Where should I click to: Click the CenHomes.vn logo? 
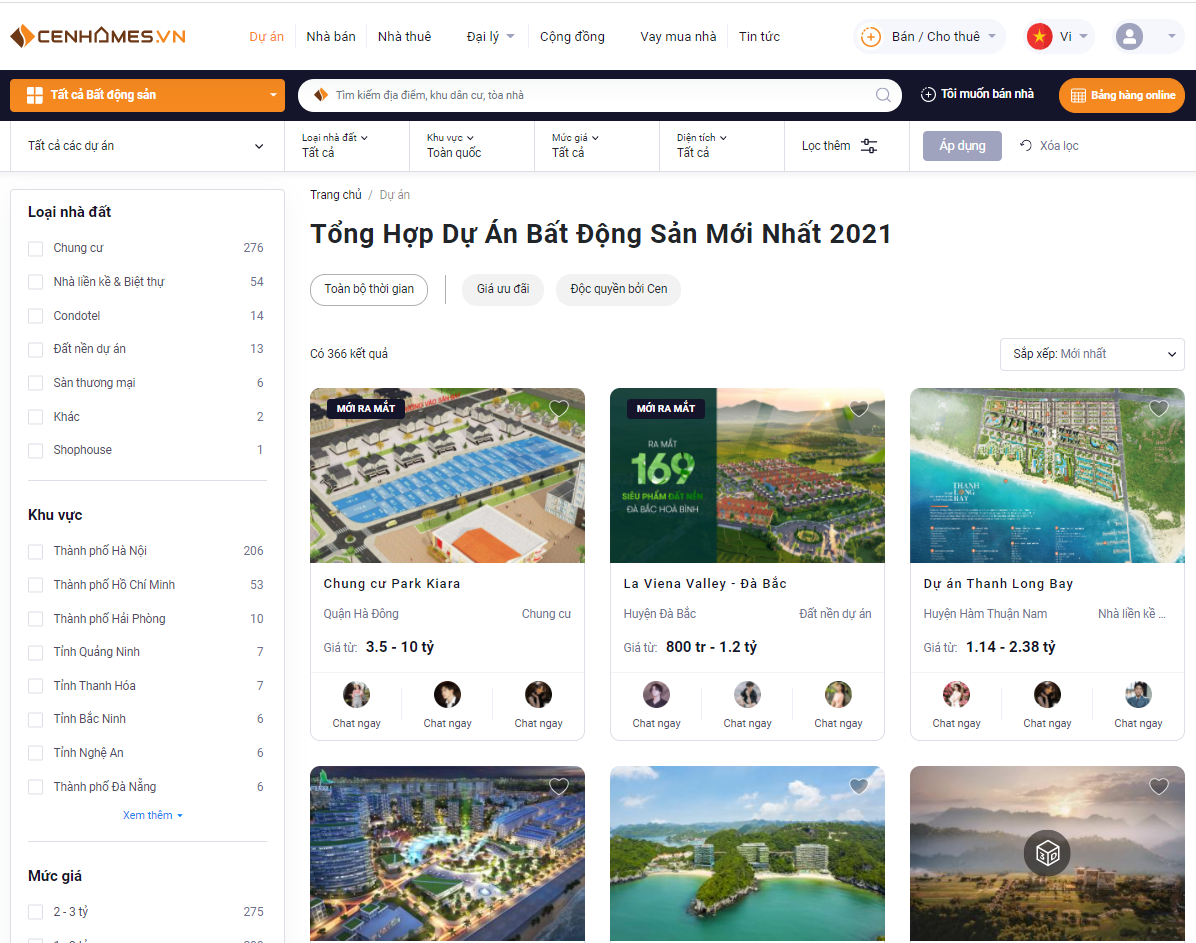[x=97, y=36]
